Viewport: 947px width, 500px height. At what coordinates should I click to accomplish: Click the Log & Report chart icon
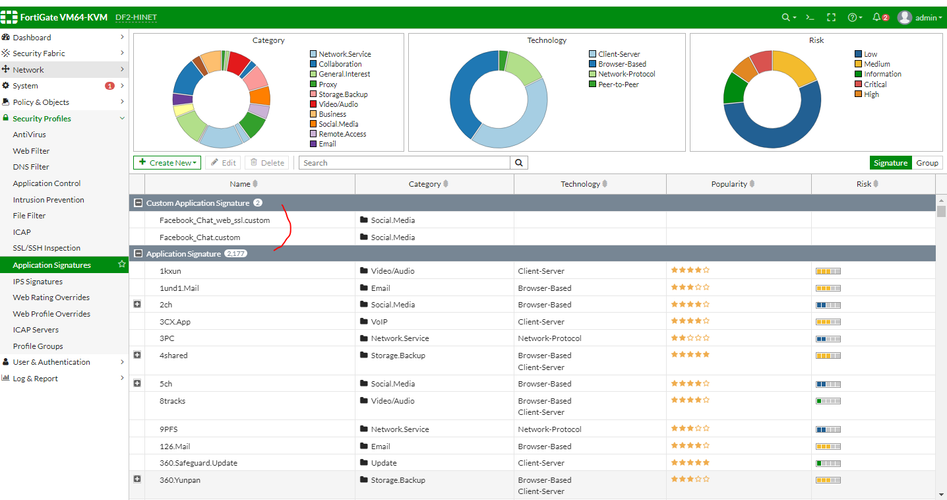5,378
